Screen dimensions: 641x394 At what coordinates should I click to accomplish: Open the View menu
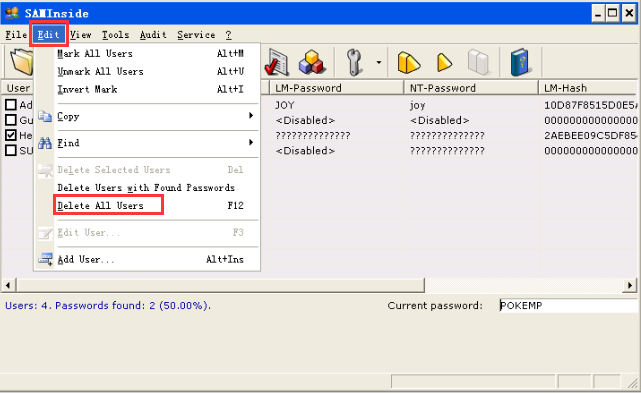click(81, 35)
